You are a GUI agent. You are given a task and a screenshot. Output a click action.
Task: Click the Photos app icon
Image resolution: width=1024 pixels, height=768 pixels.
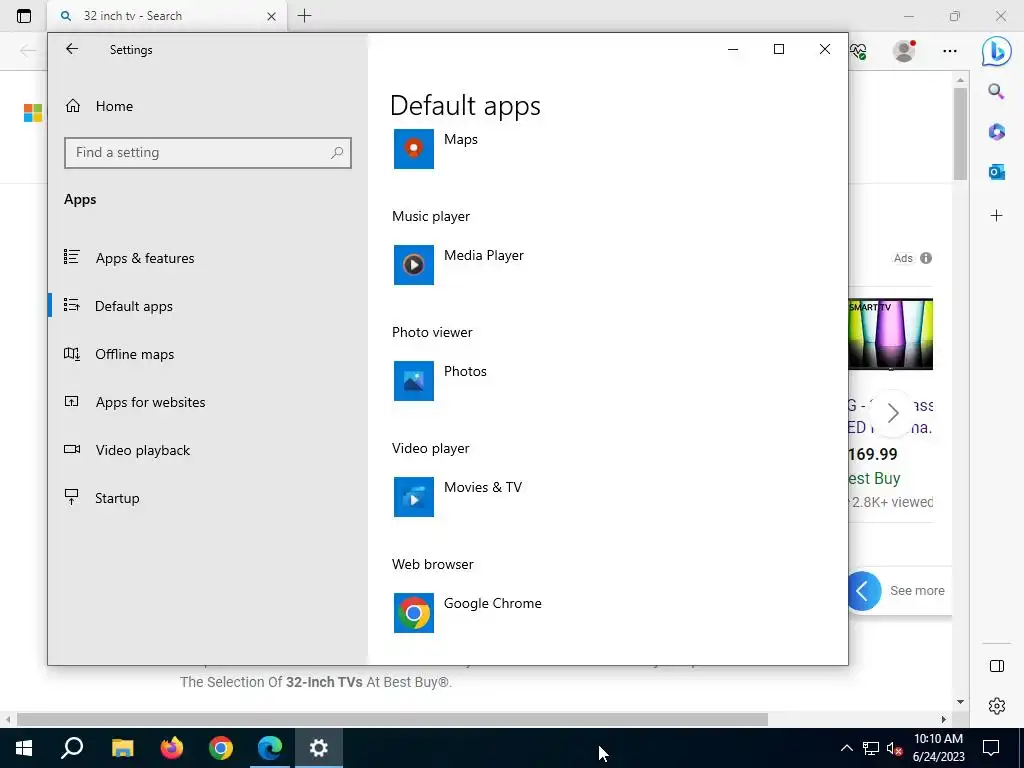[413, 381]
